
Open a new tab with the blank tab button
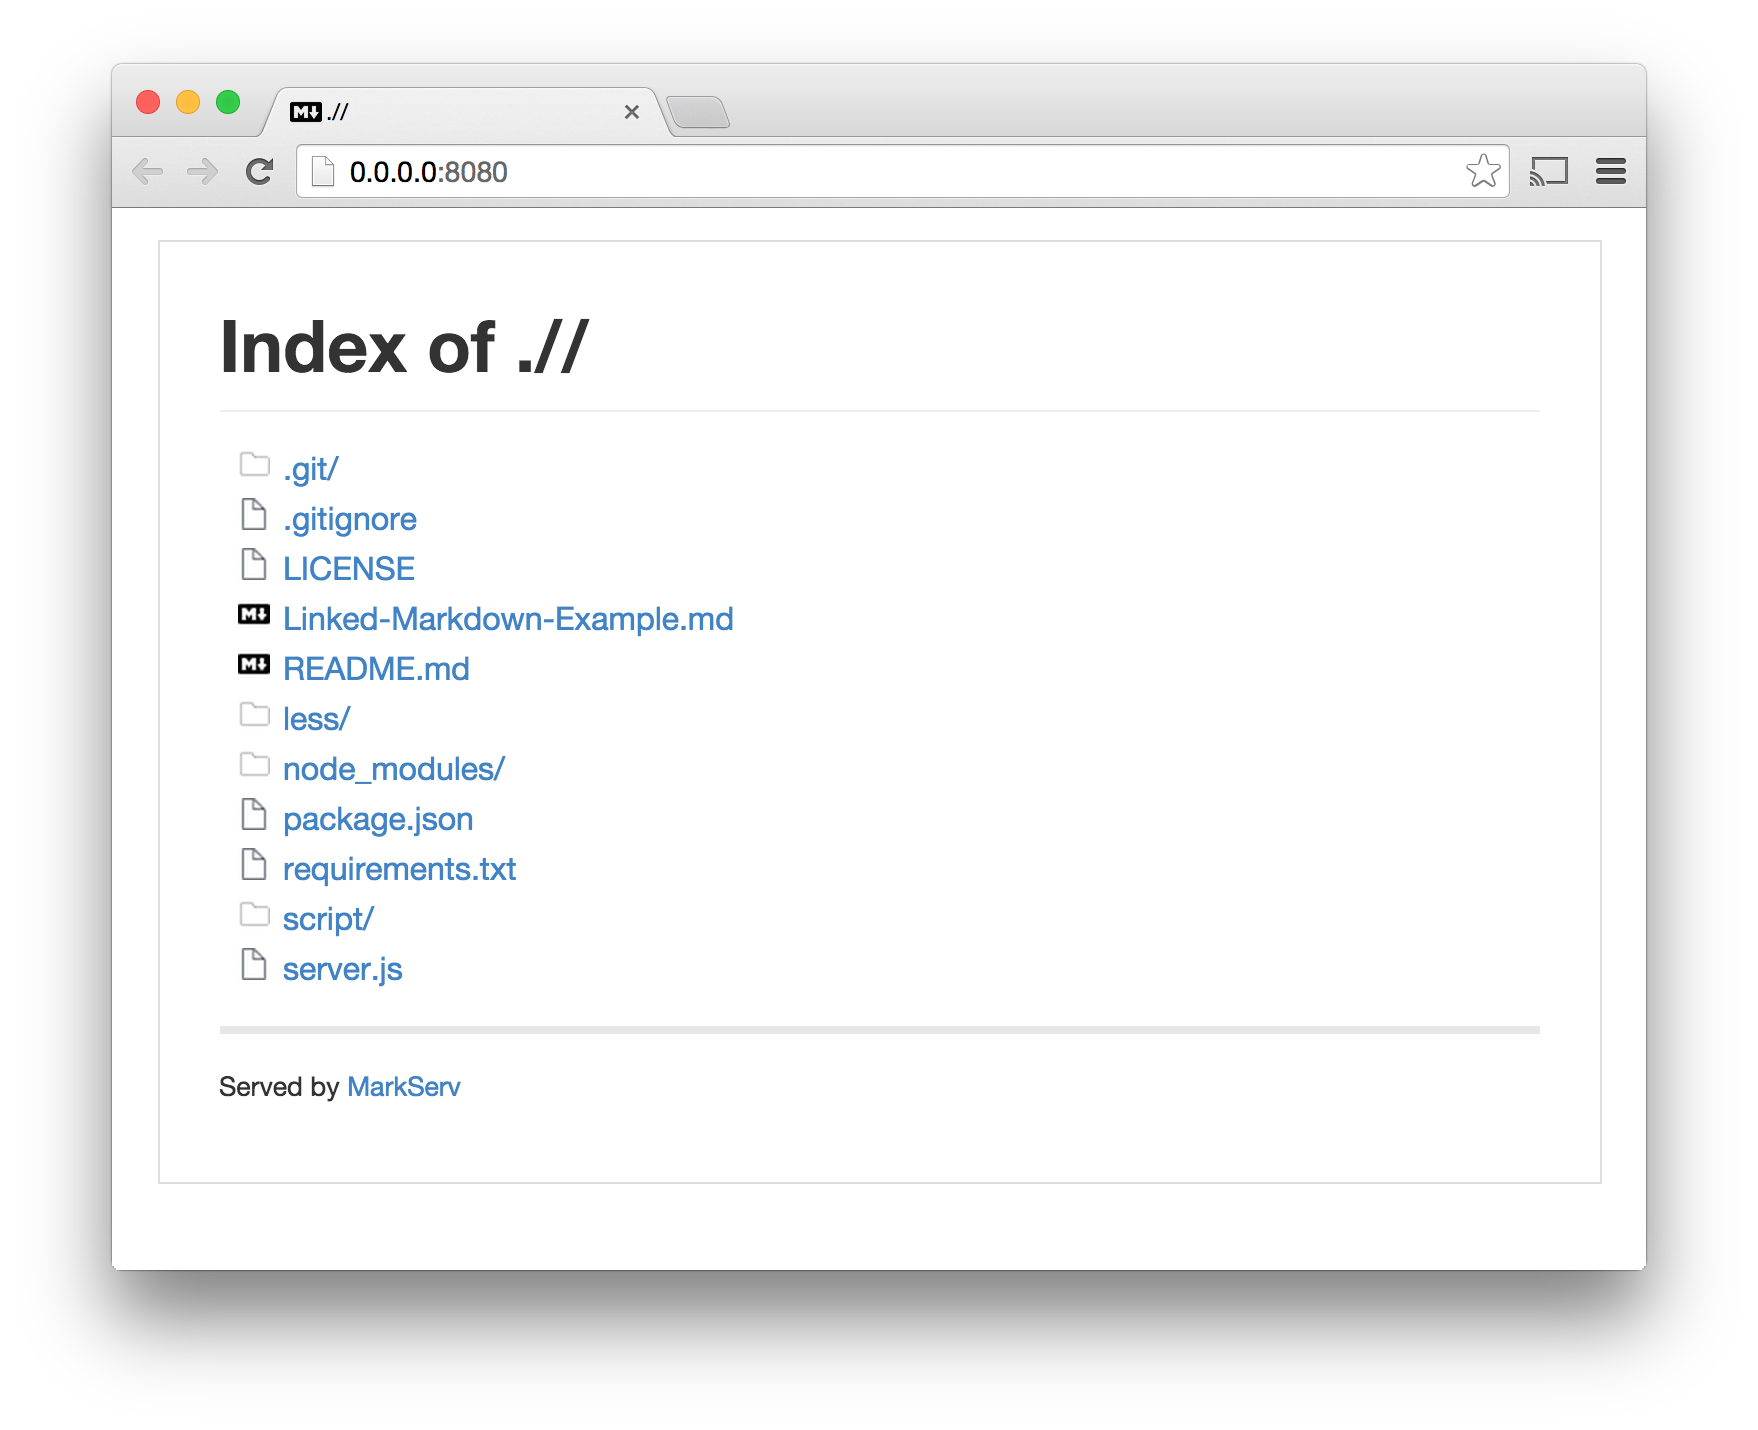698,113
